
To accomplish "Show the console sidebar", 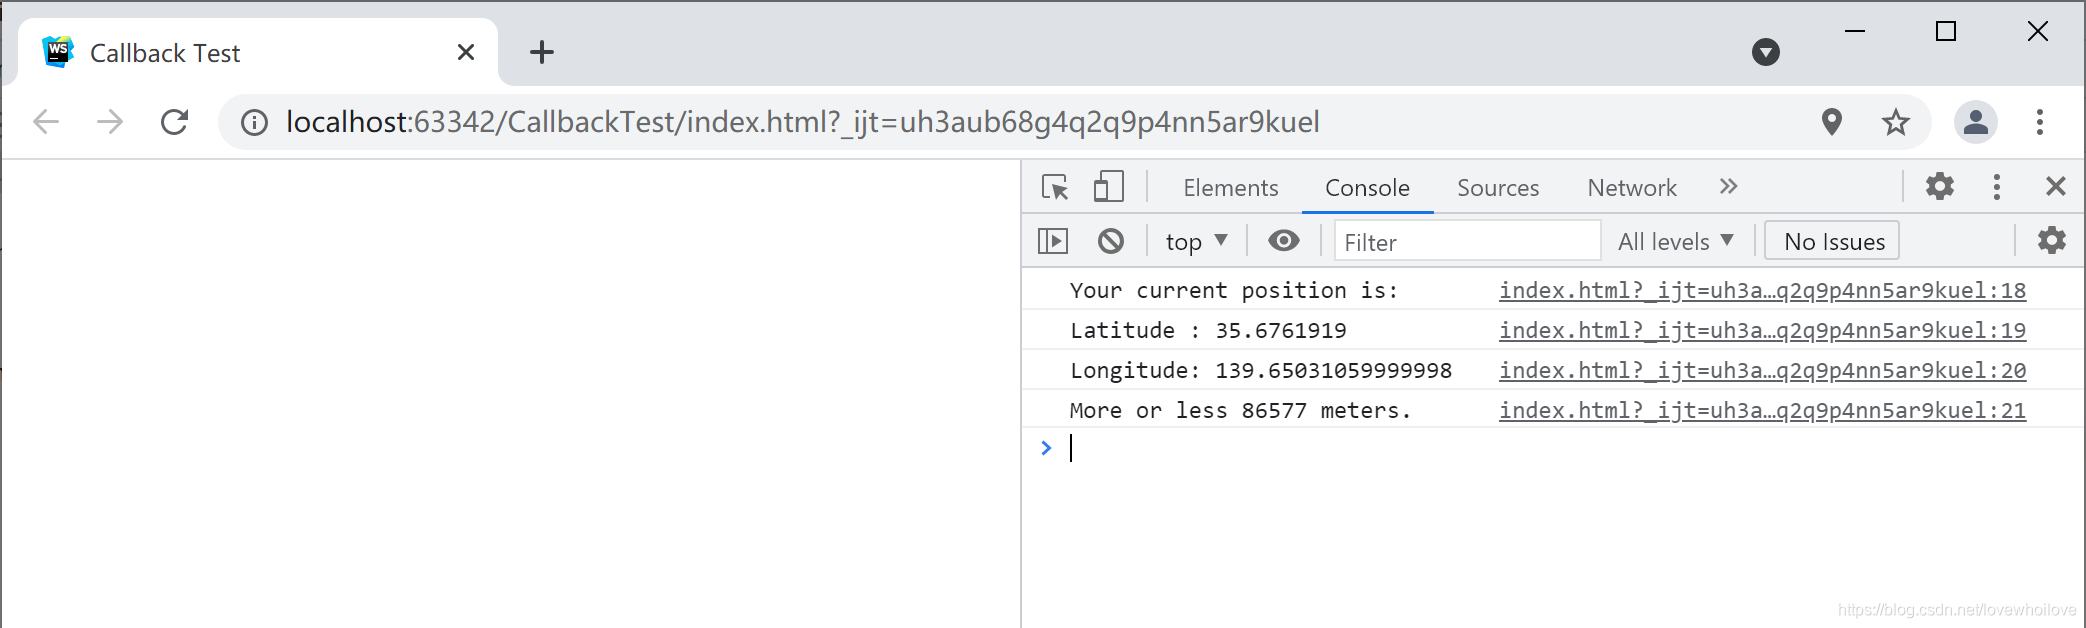I will click(1053, 241).
